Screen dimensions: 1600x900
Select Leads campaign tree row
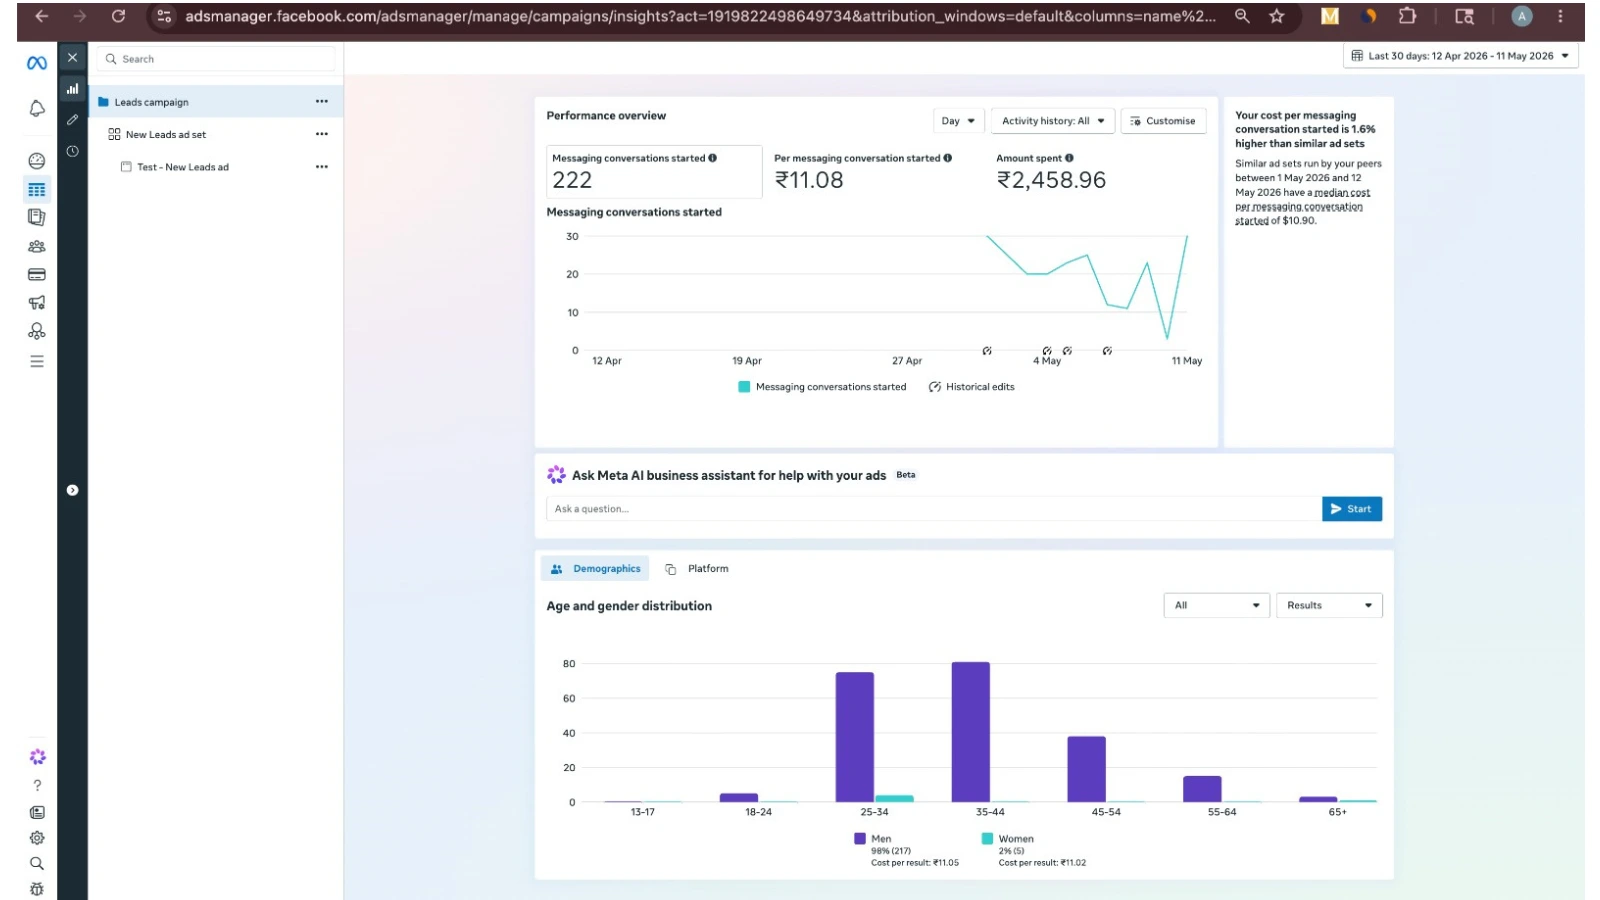215,101
